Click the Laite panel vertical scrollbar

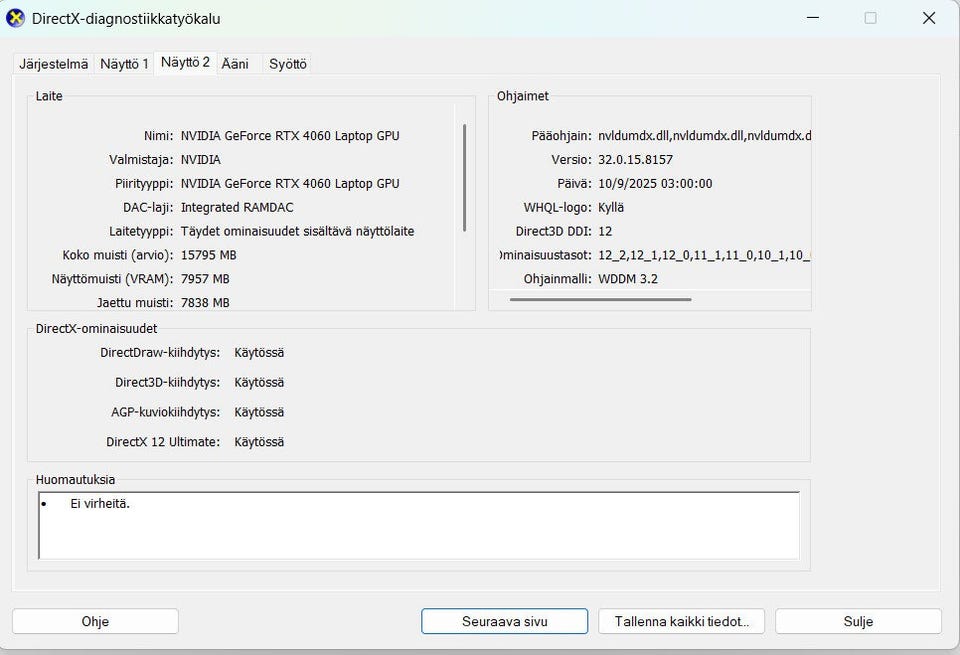(465, 178)
